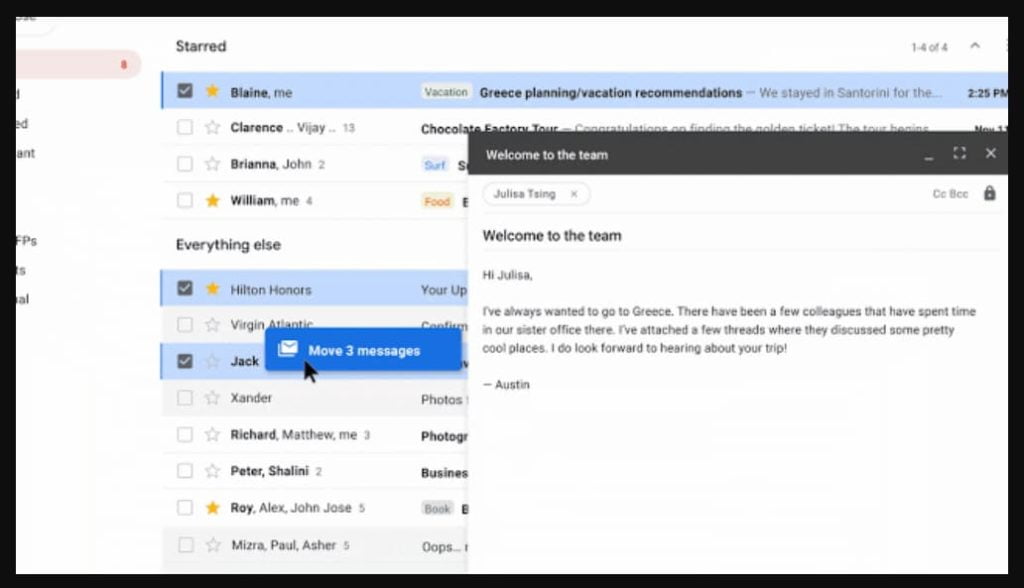Unstar the Hilton Honors email
The height and width of the screenshot is (588, 1024).
tap(211, 288)
